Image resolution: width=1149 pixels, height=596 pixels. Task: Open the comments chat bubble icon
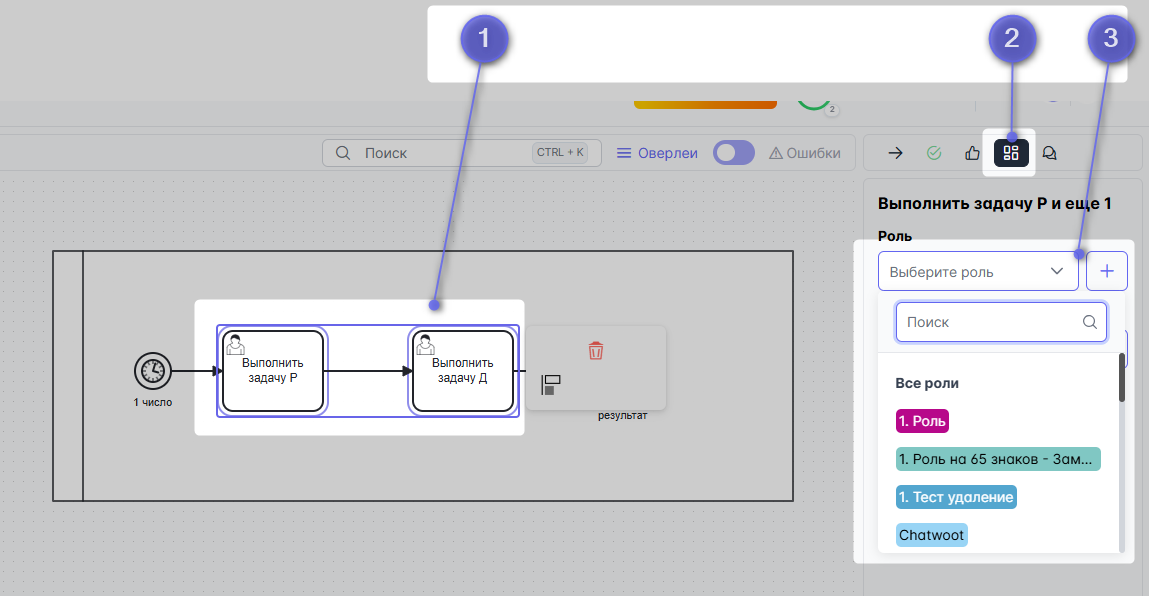click(1050, 153)
